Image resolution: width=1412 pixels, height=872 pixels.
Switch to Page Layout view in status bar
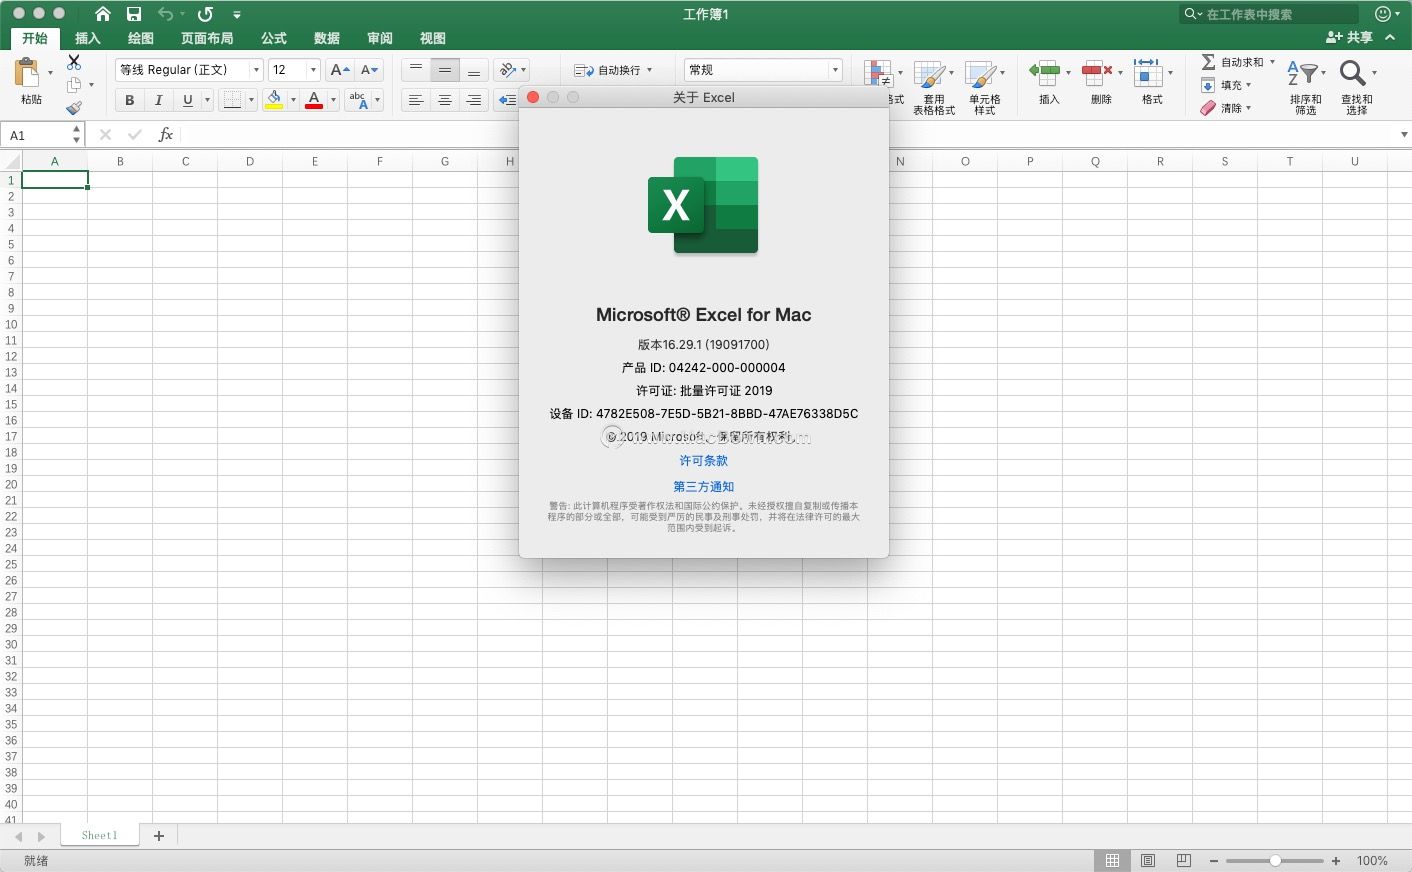point(1148,861)
